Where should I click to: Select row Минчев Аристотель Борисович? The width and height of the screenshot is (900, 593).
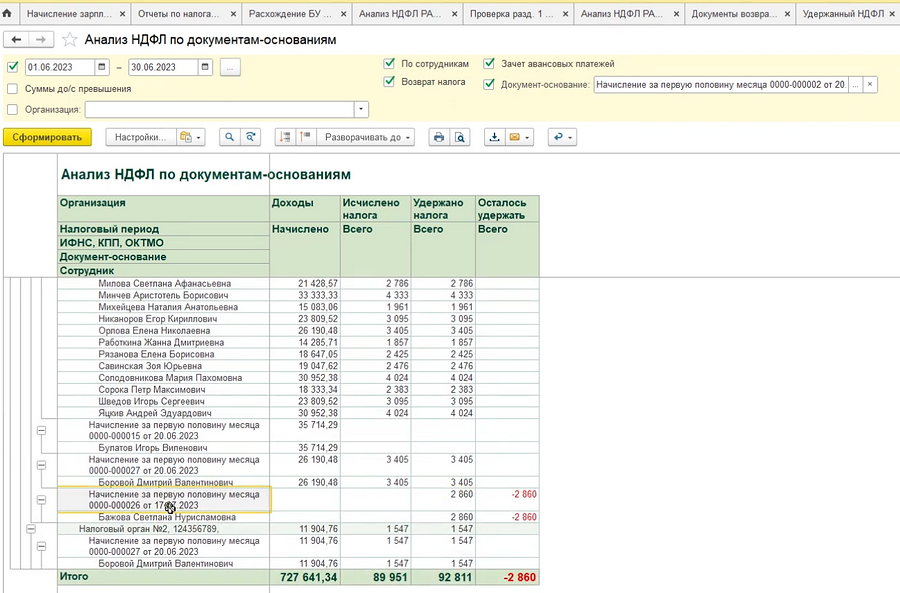point(298,295)
